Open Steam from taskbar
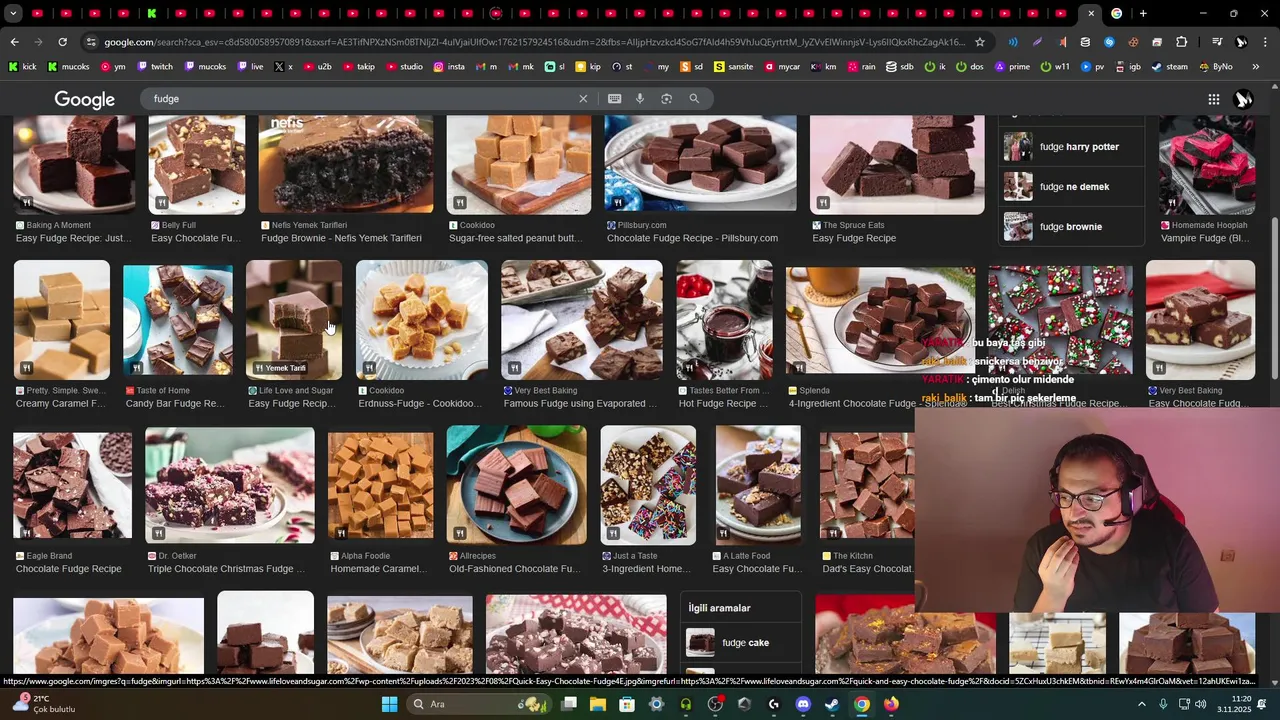 click(x=832, y=704)
